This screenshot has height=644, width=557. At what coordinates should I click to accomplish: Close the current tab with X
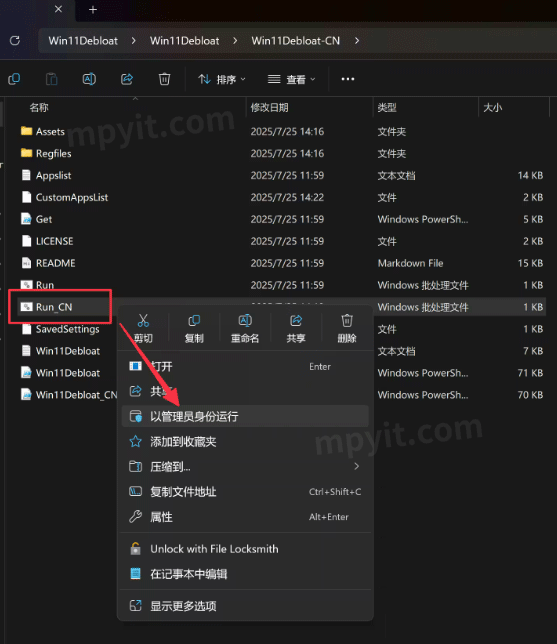coord(58,9)
